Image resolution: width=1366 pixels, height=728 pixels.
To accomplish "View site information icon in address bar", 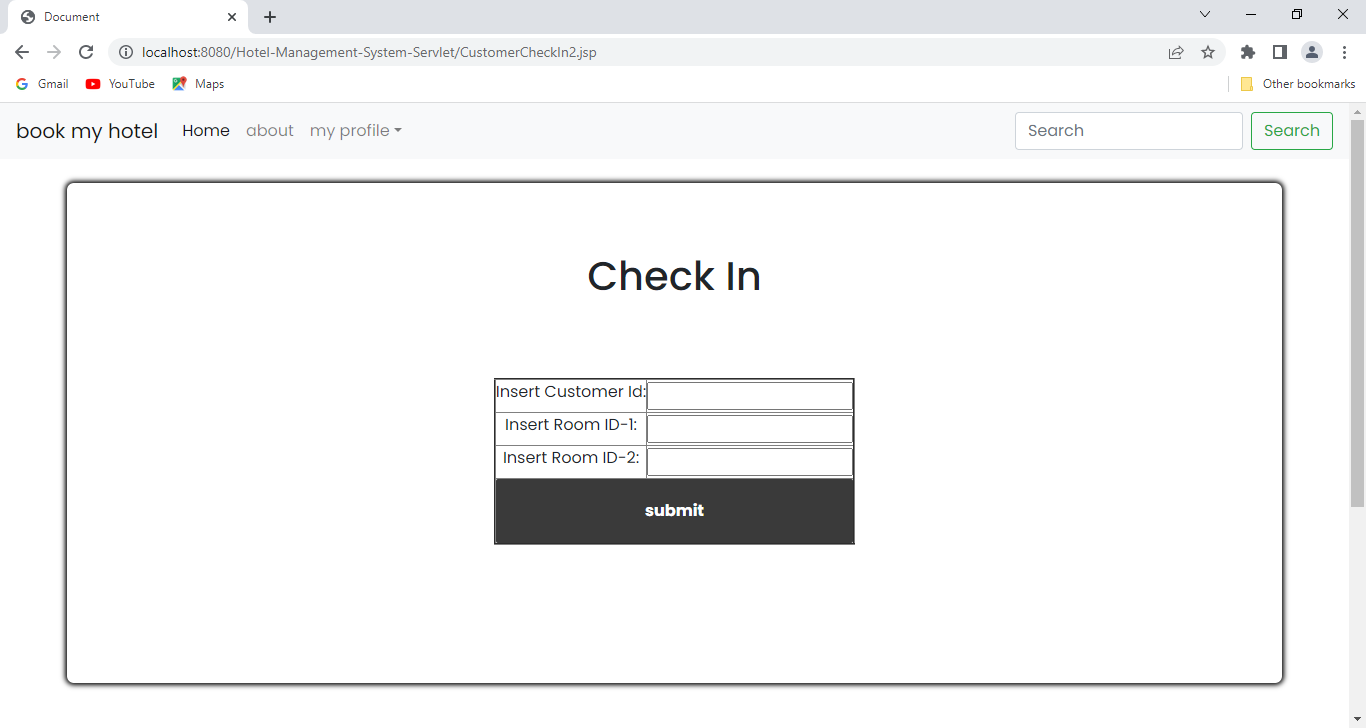I will coord(126,52).
